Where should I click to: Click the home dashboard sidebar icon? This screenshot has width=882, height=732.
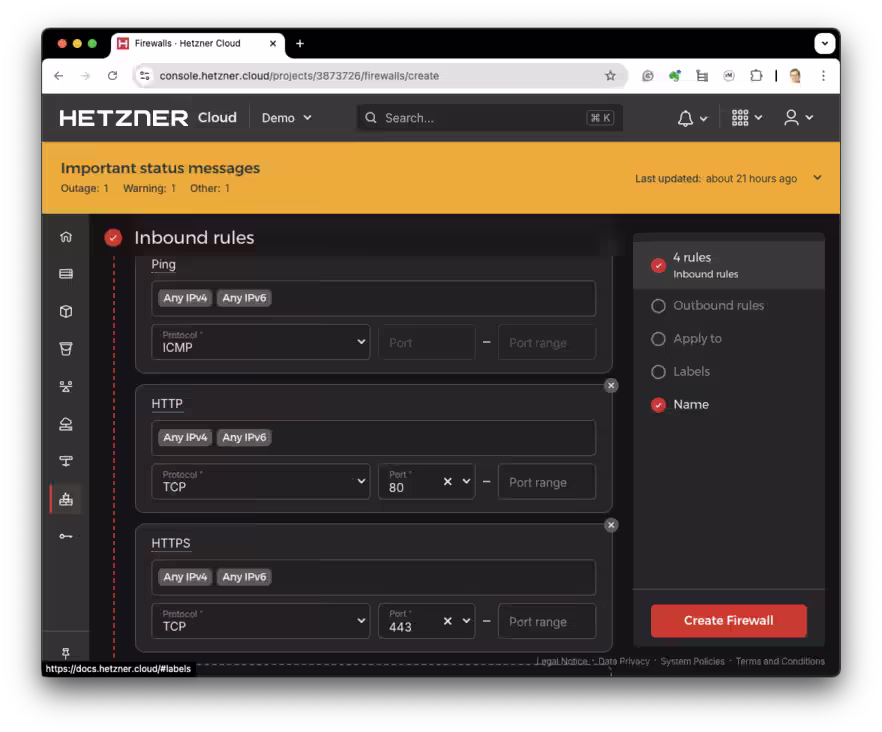[66, 237]
